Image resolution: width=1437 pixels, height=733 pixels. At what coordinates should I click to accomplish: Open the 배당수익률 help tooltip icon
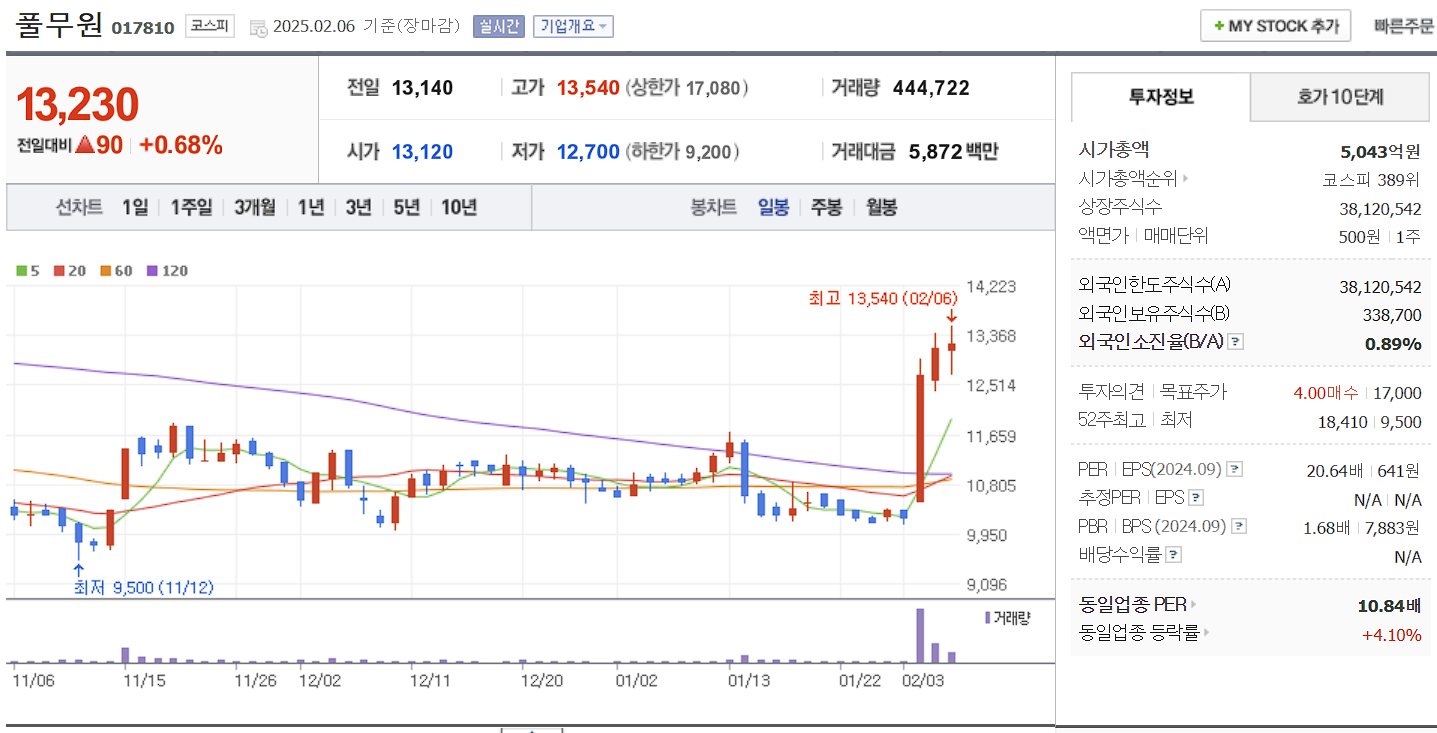(x=1171, y=552)
